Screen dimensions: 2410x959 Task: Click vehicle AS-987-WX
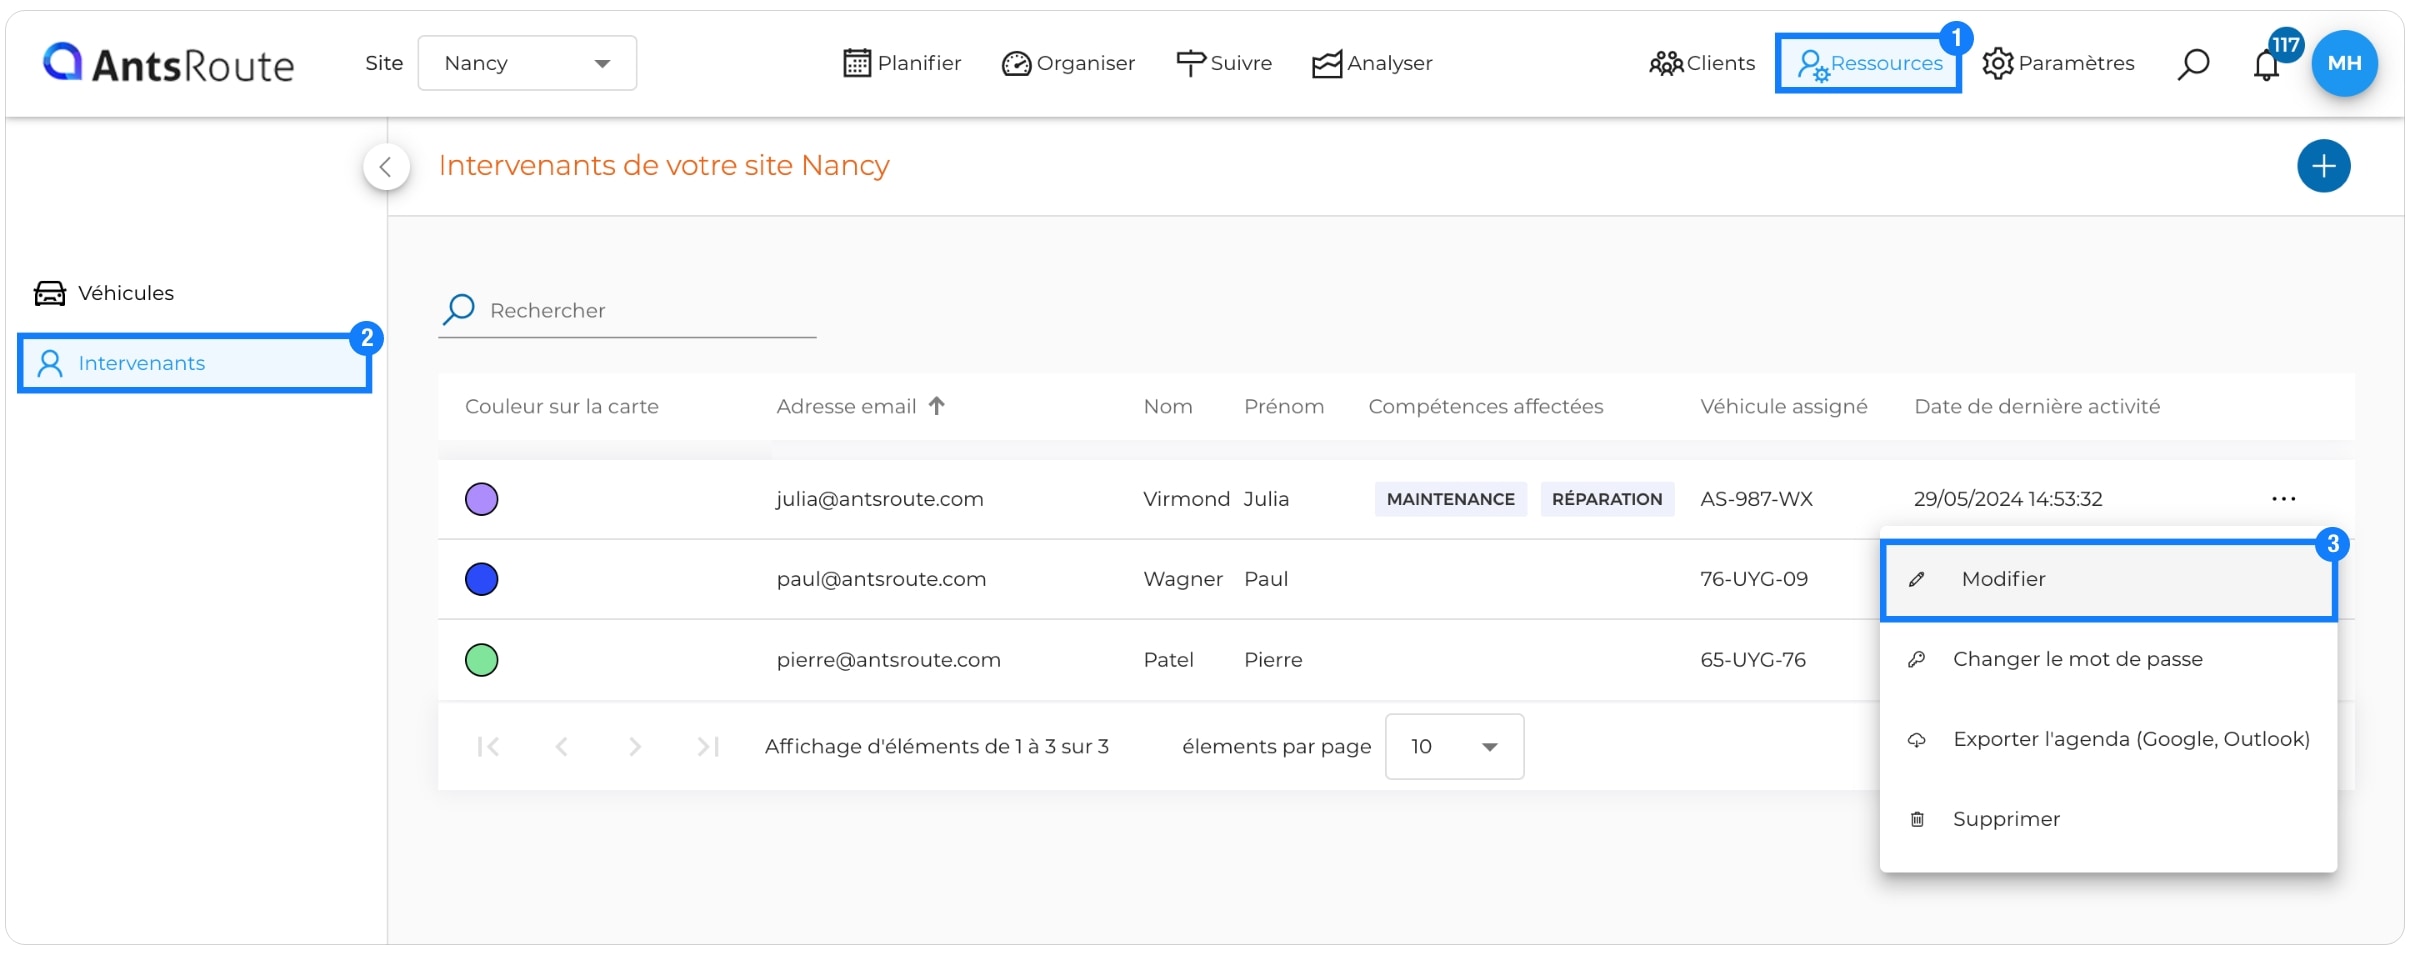pyautogui.click(x=1756, y=499)
